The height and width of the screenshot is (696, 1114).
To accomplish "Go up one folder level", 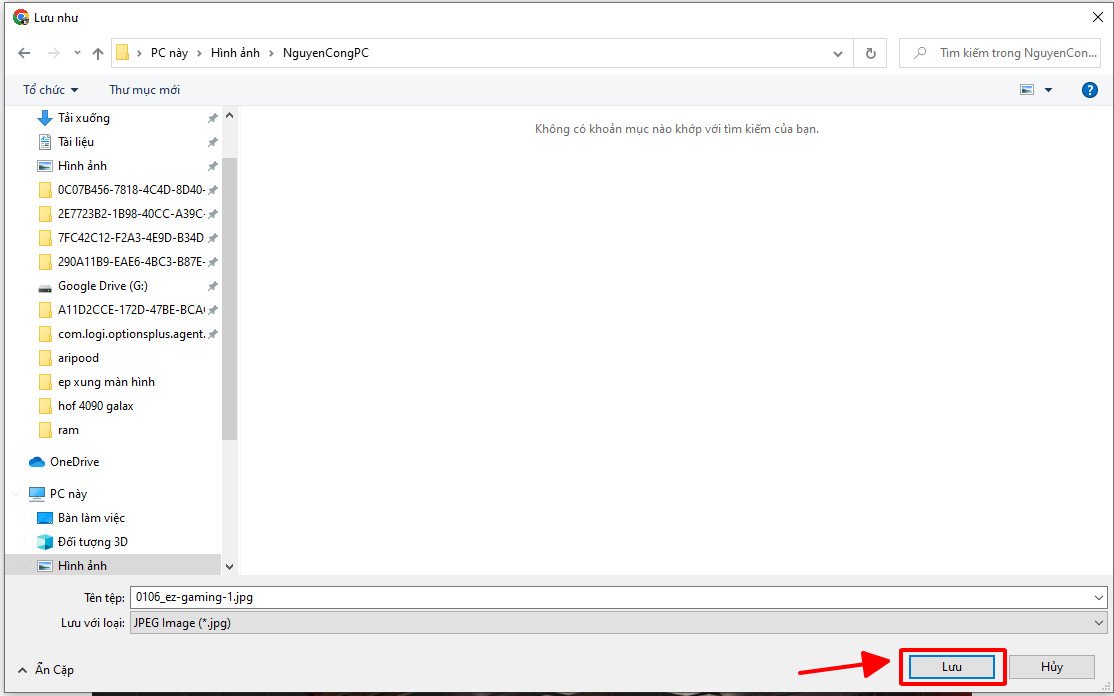I will [96, 53].
